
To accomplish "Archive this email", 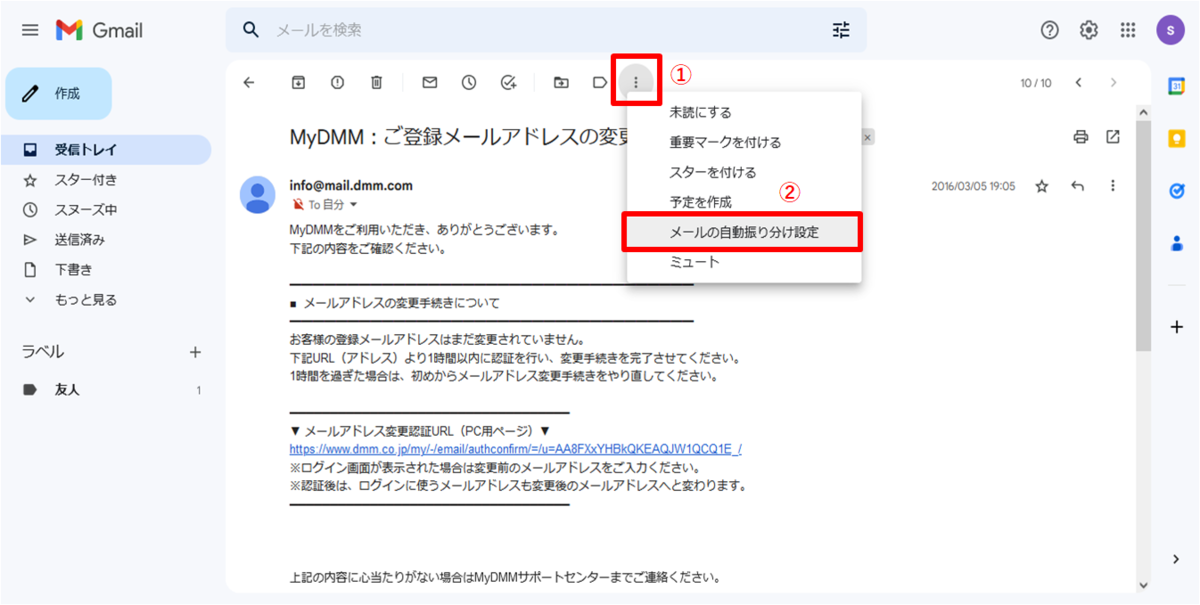I will click(298, 83).
